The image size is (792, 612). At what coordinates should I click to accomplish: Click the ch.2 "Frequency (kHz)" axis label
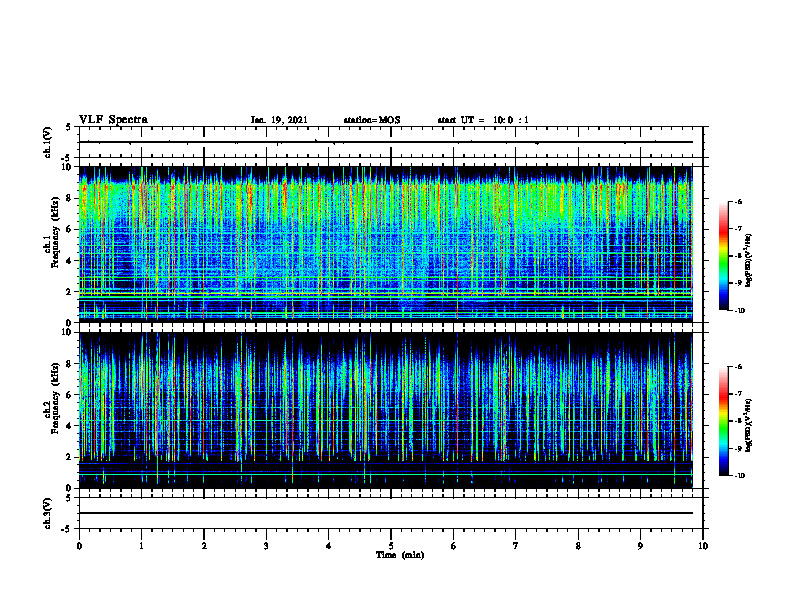coord(55,398)
